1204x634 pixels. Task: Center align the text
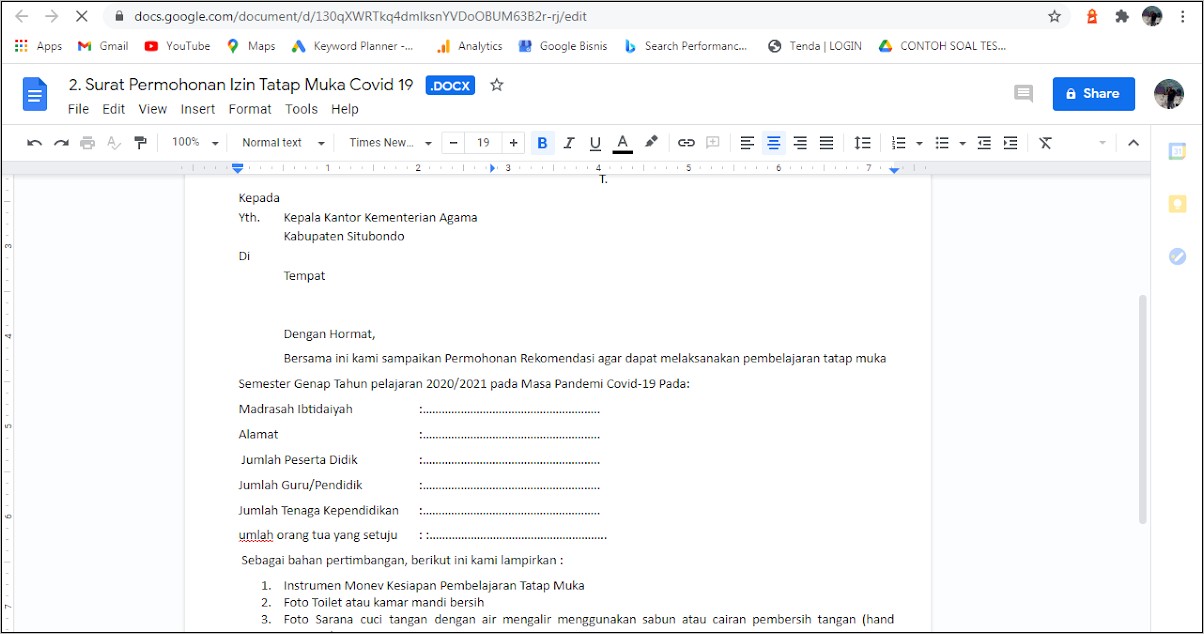click(x=773, y=143)
